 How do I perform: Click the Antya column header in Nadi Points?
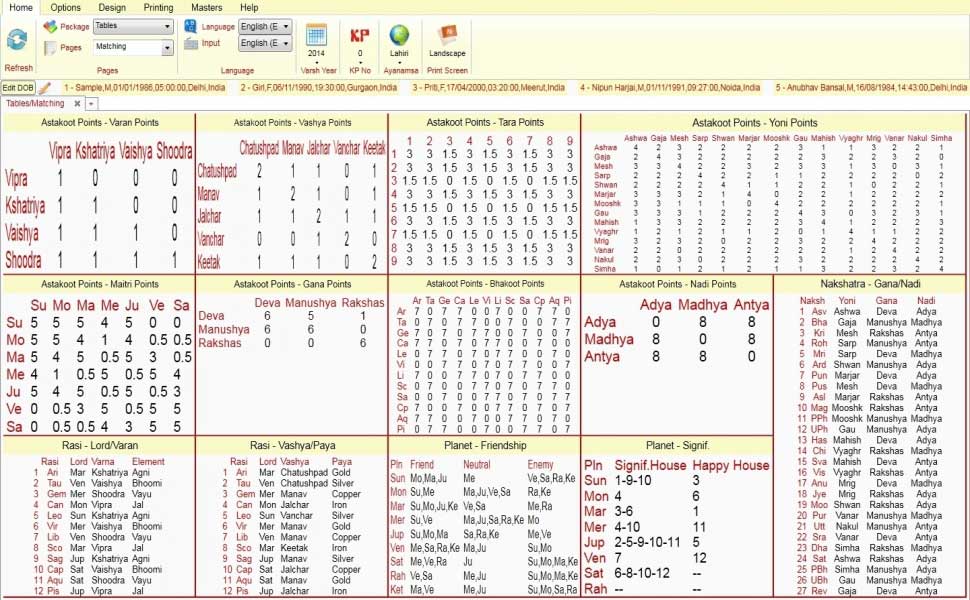[x=751, y=304]
